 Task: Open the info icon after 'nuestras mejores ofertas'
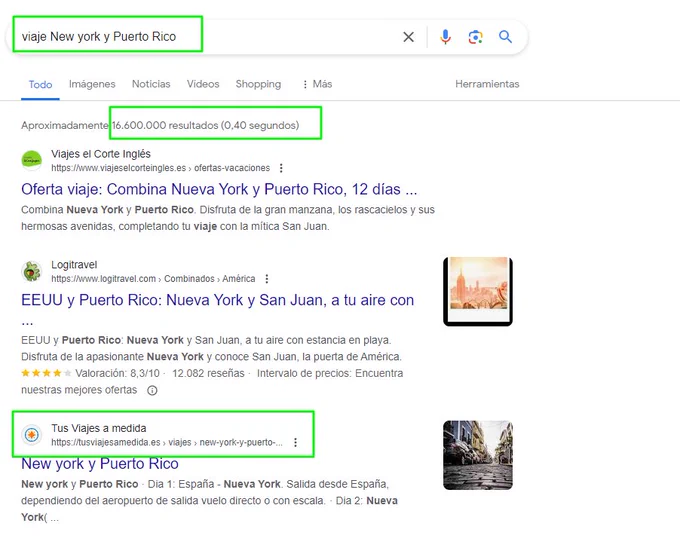click(x=152, y=390)
